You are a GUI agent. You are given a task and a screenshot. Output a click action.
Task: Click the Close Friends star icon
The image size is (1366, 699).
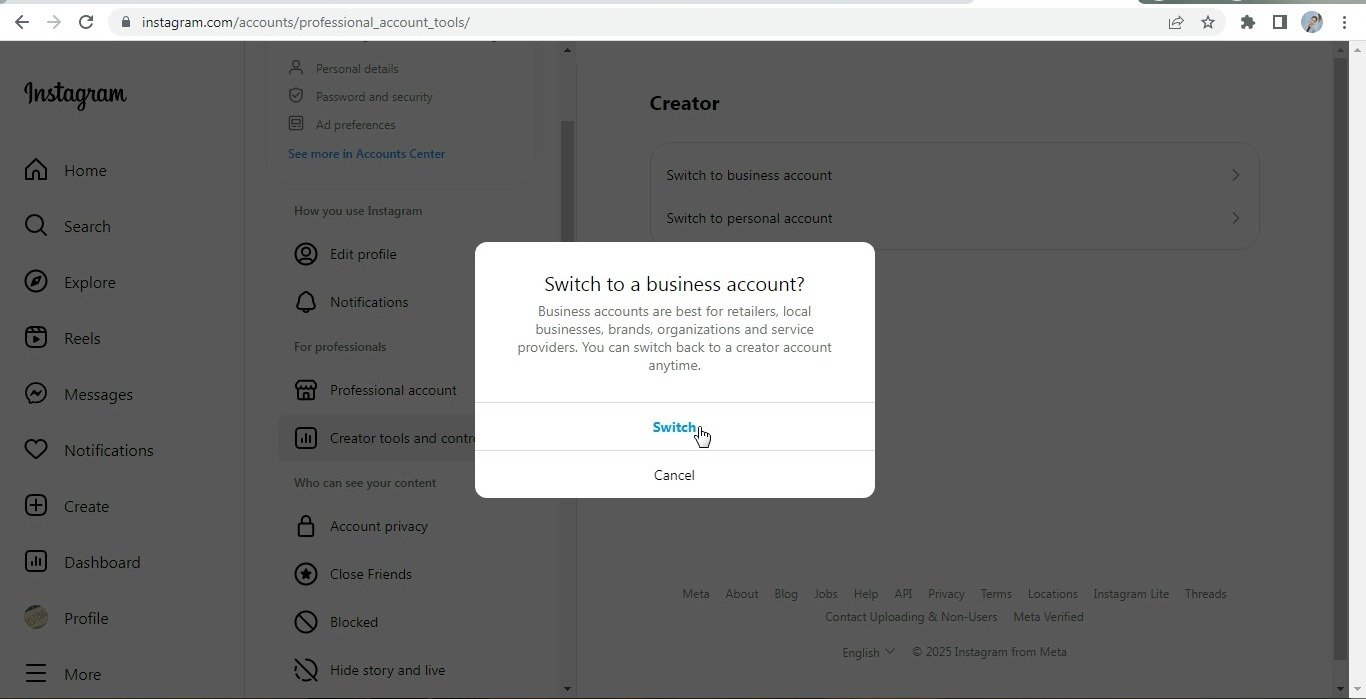pos(306,574)
